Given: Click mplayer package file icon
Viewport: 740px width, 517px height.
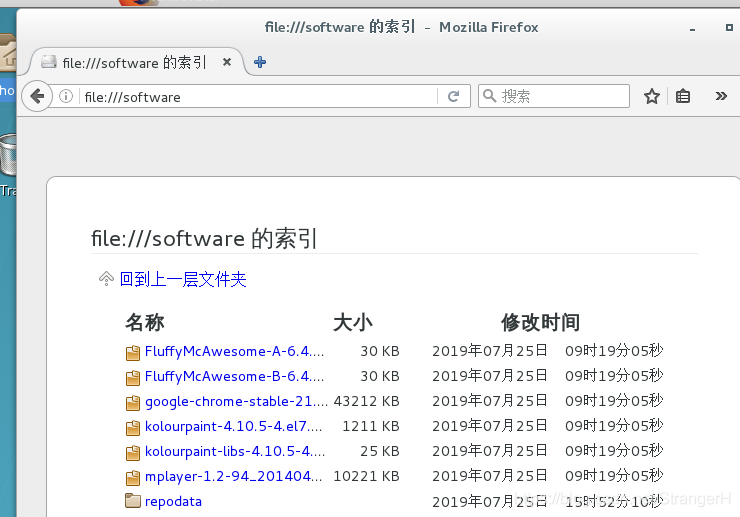Looking at the screenshot, I should coord(133,478).
